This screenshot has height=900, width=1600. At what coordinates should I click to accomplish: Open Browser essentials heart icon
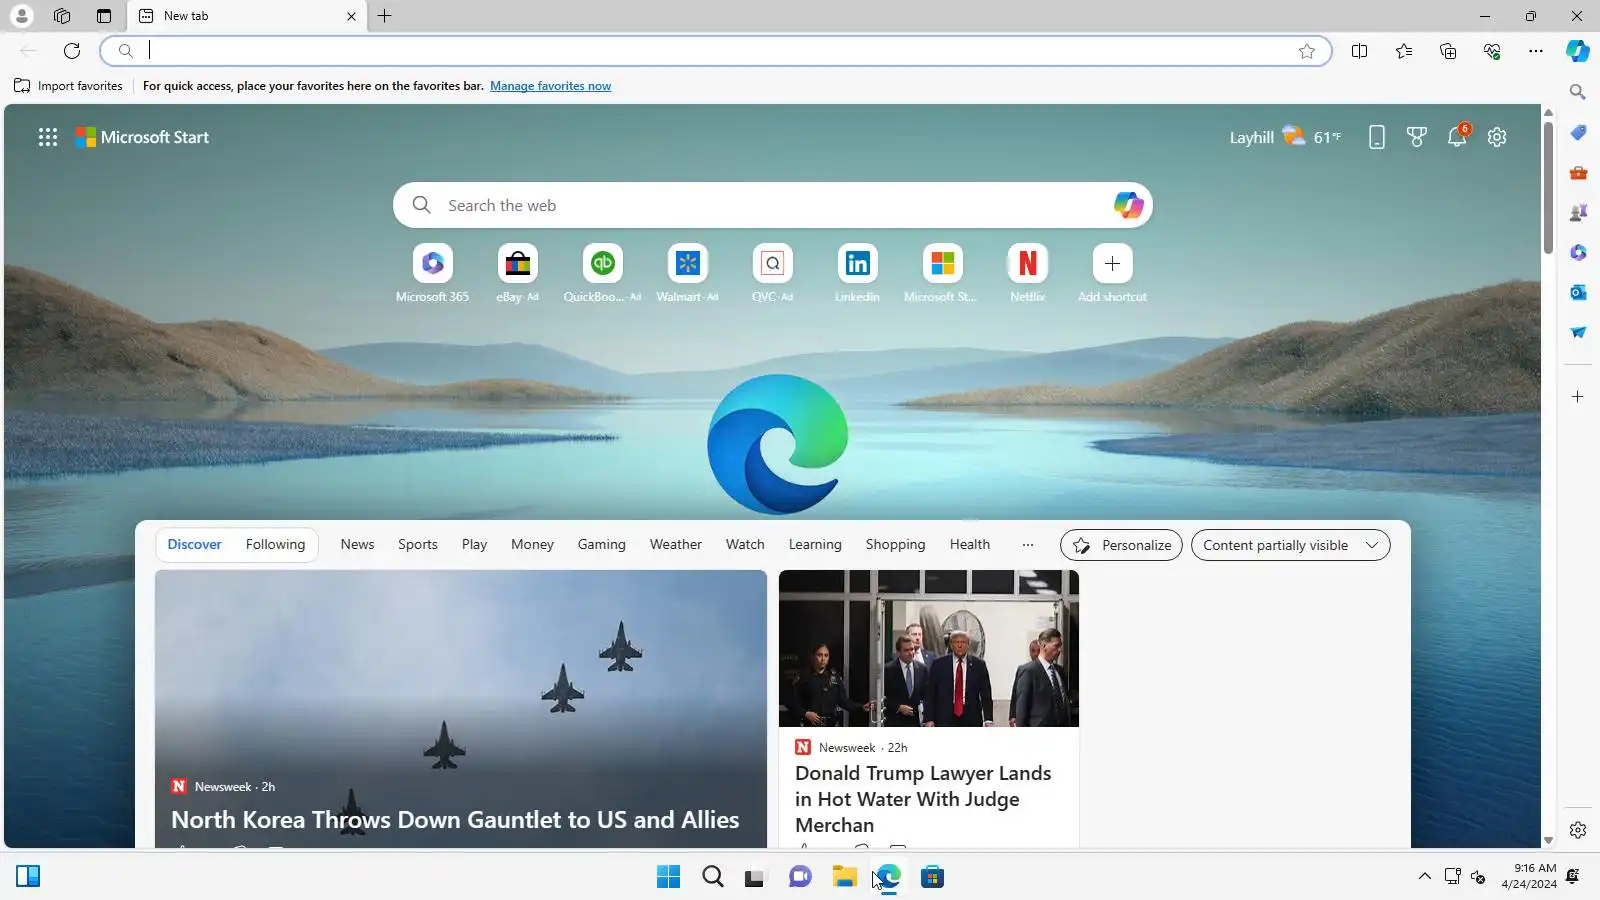[1492, 51]
